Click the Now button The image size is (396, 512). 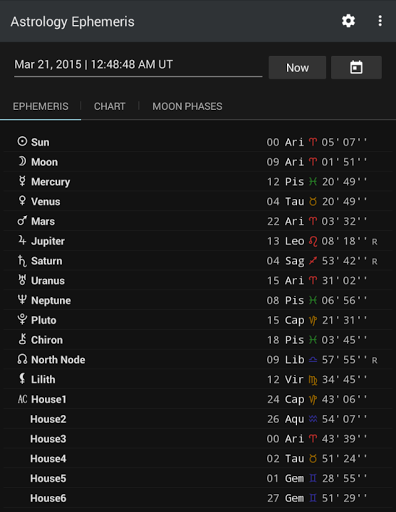coord(297,67)
